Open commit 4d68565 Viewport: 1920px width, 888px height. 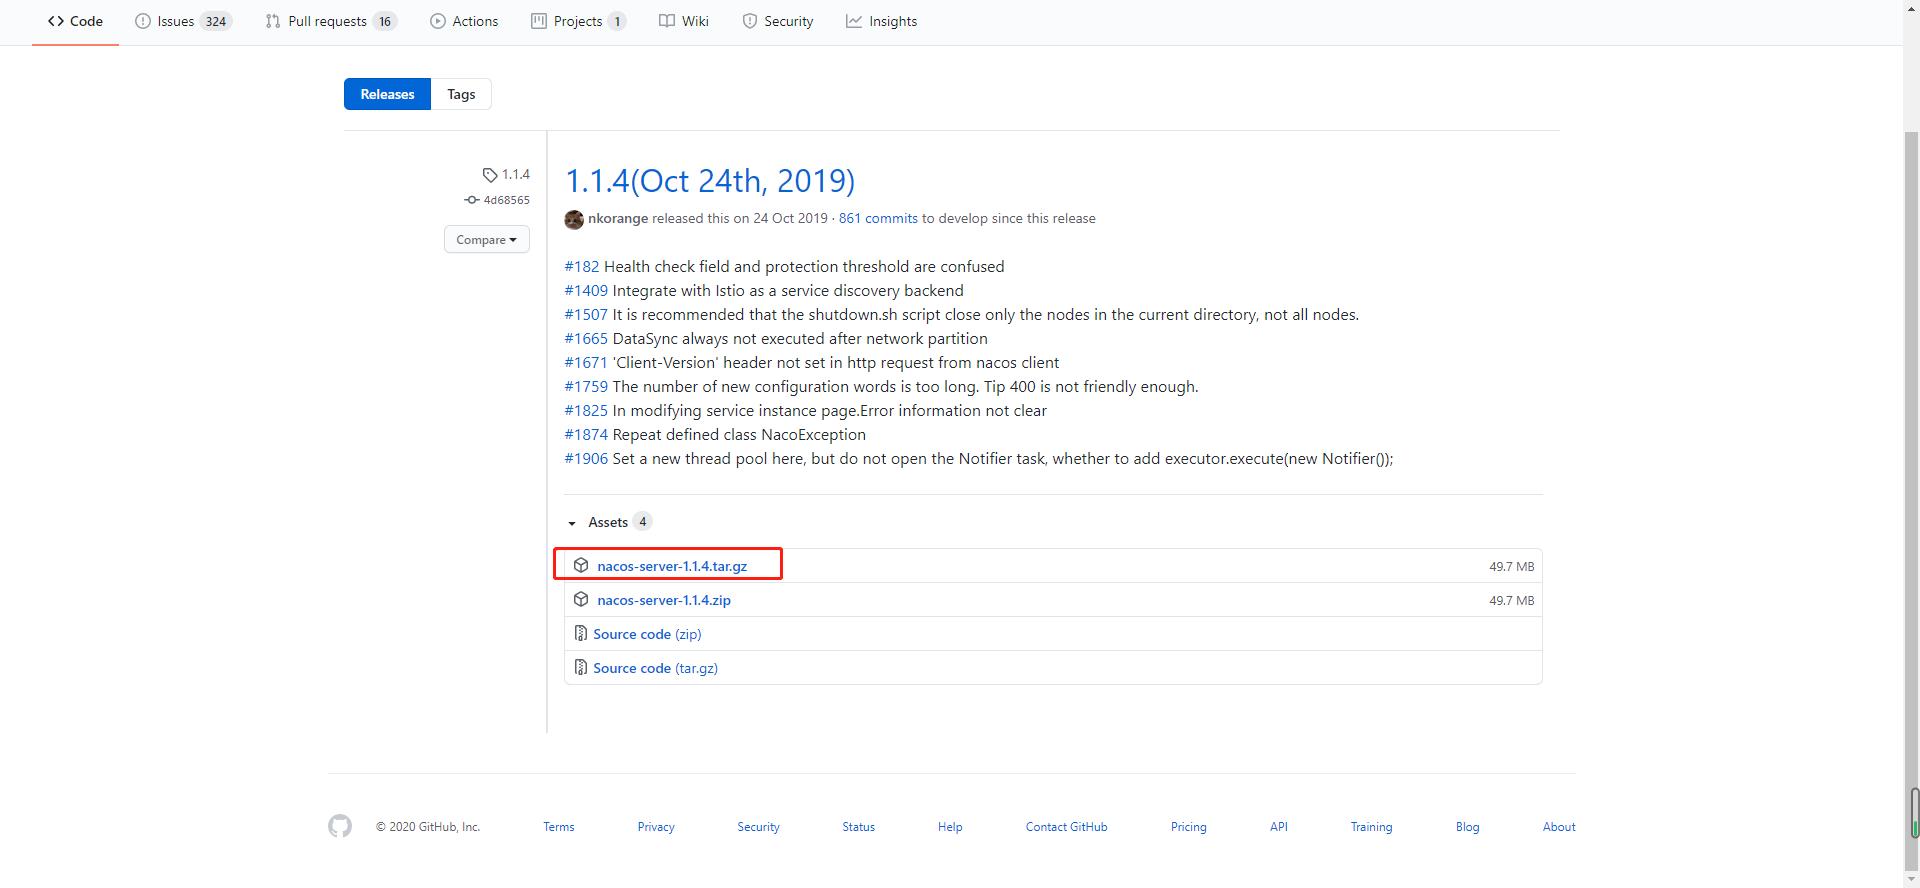pos(507,200)
